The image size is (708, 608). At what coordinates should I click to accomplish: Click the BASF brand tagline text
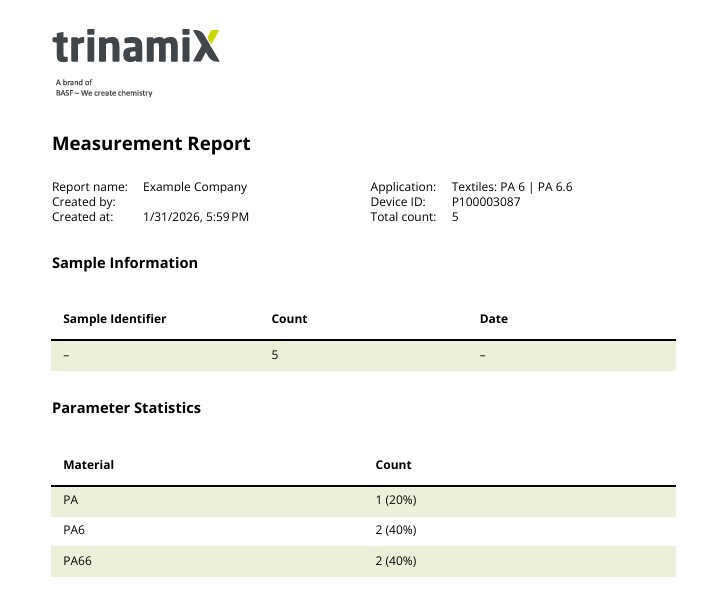pyautogui.click(x=104, y=88)
